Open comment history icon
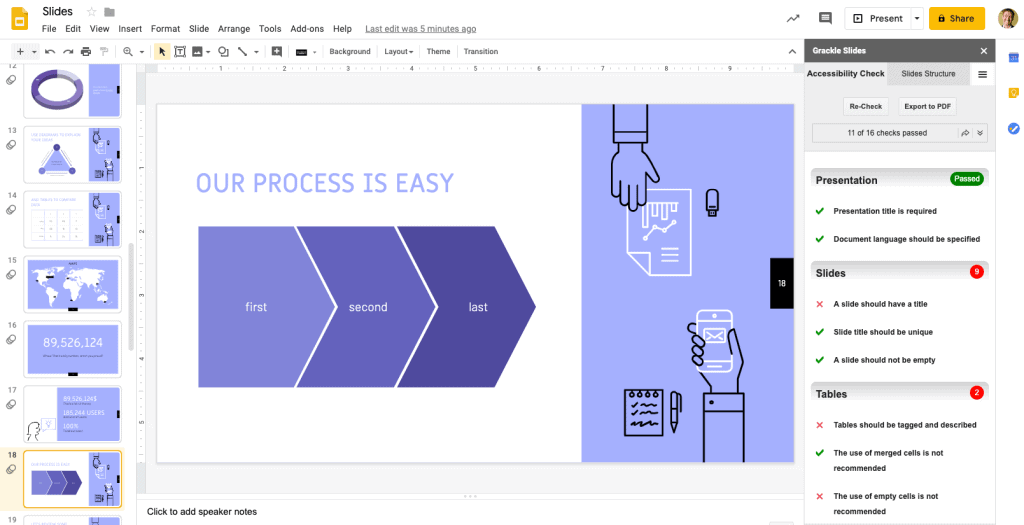 tap(825, 18)
